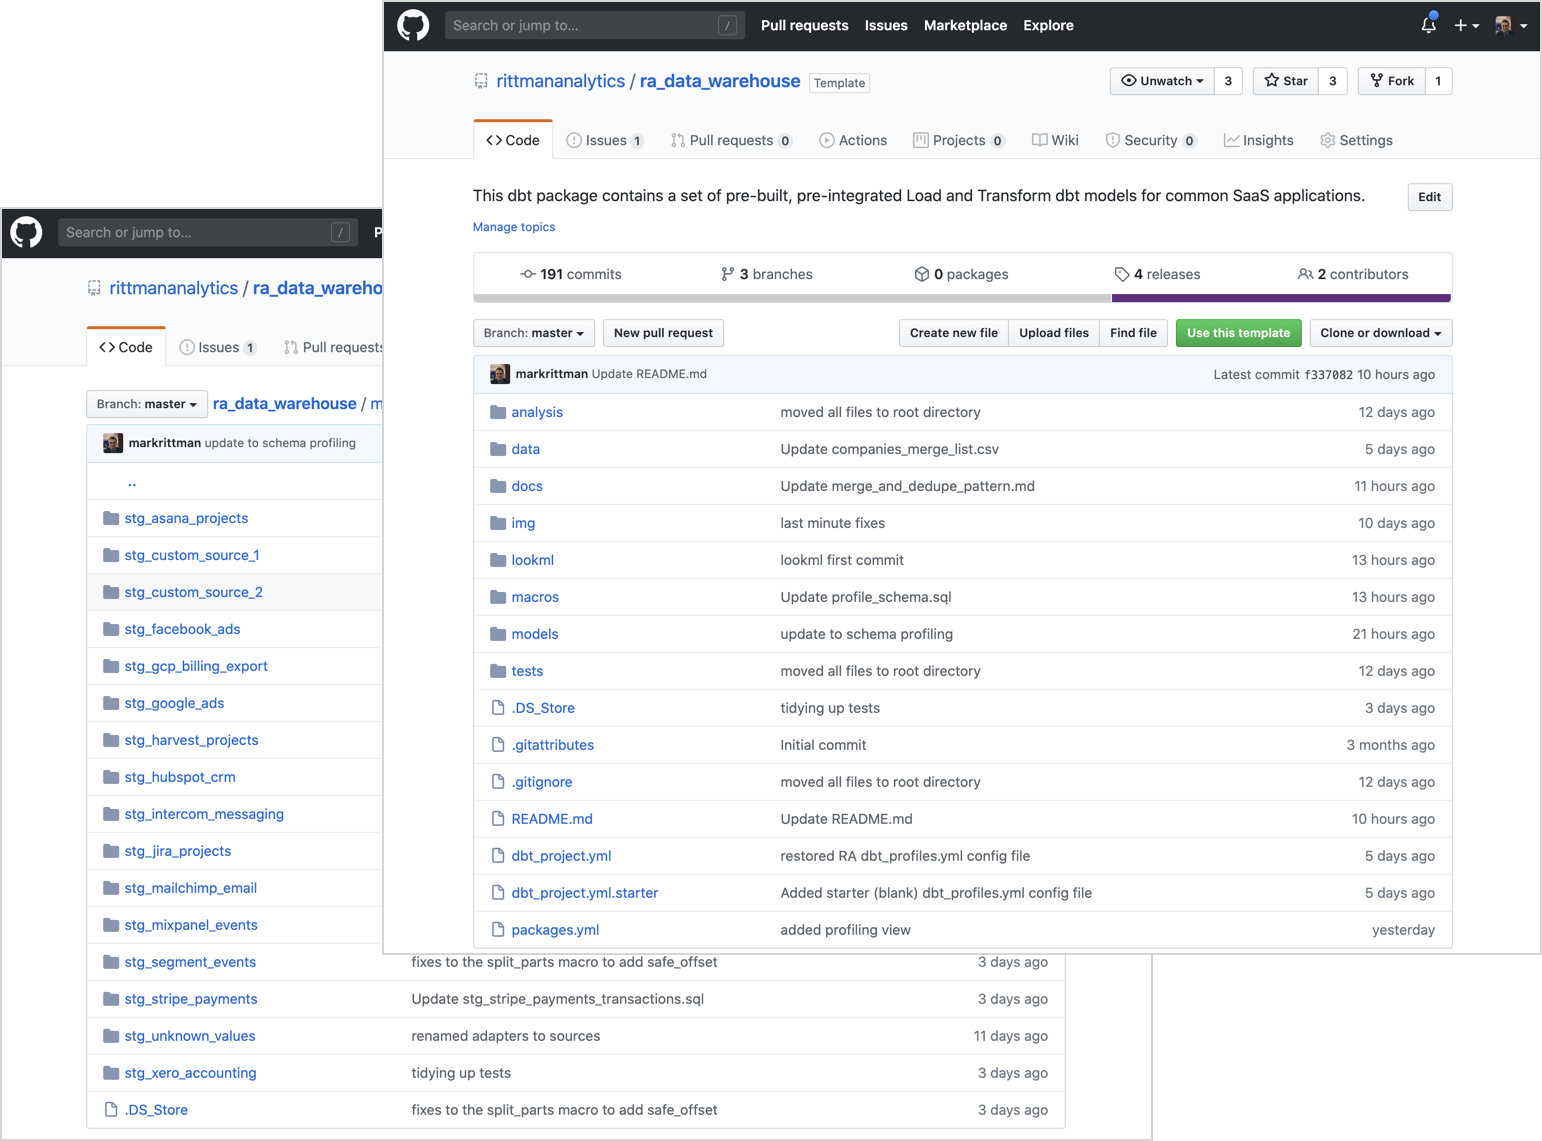The height and width of the screenshot is (1141, 1542).
Task: Open the dbt_project.yml file
Action: pyautogui.click(x=561, y=856)
